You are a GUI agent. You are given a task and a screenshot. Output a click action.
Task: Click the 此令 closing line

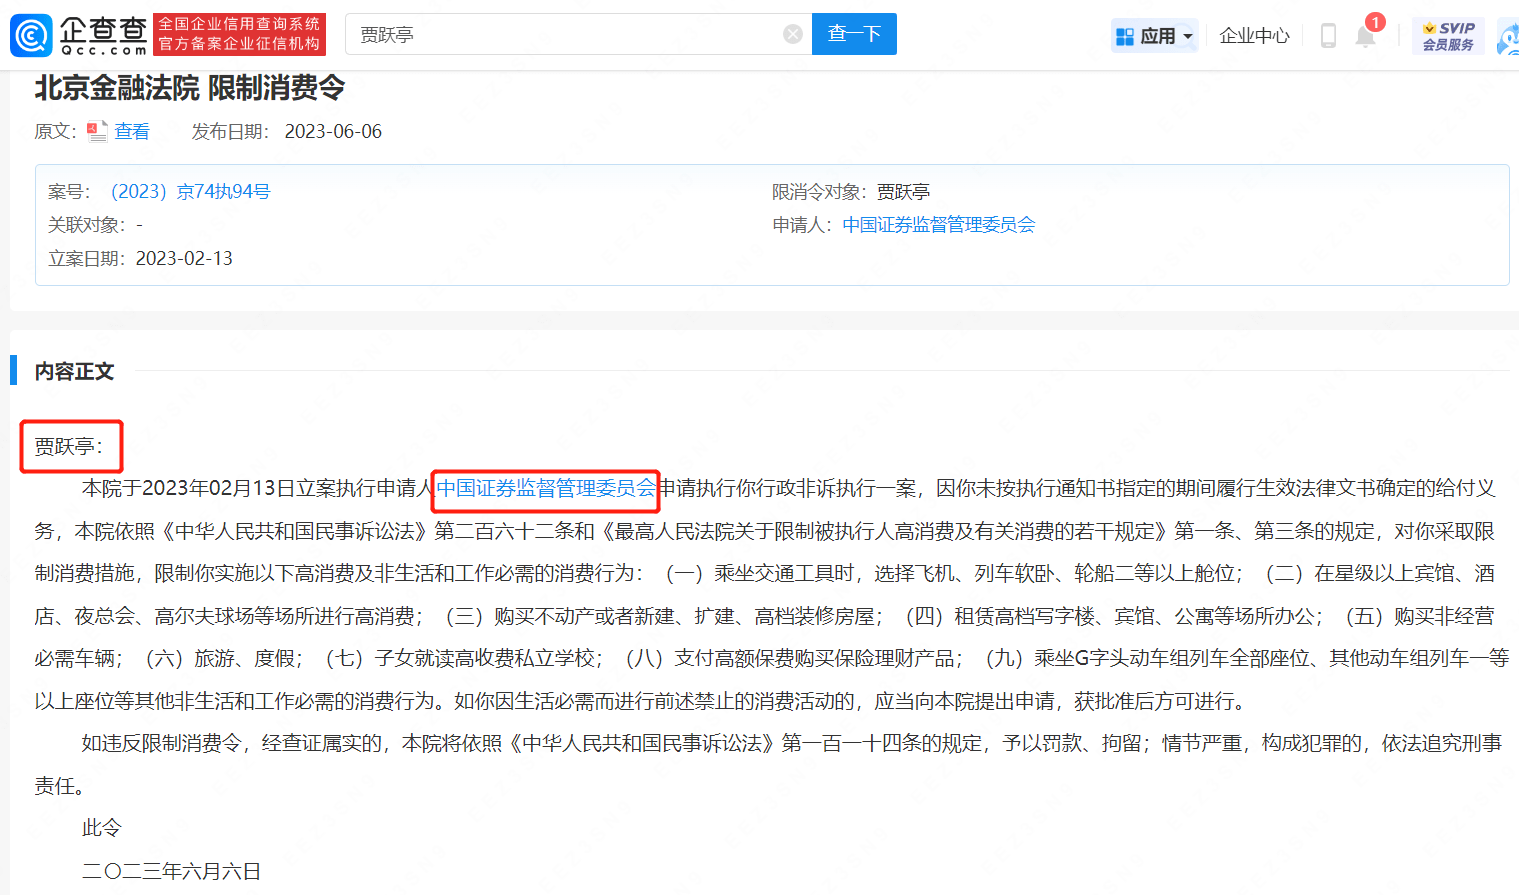pyautogui.click(x=102, y=828)
